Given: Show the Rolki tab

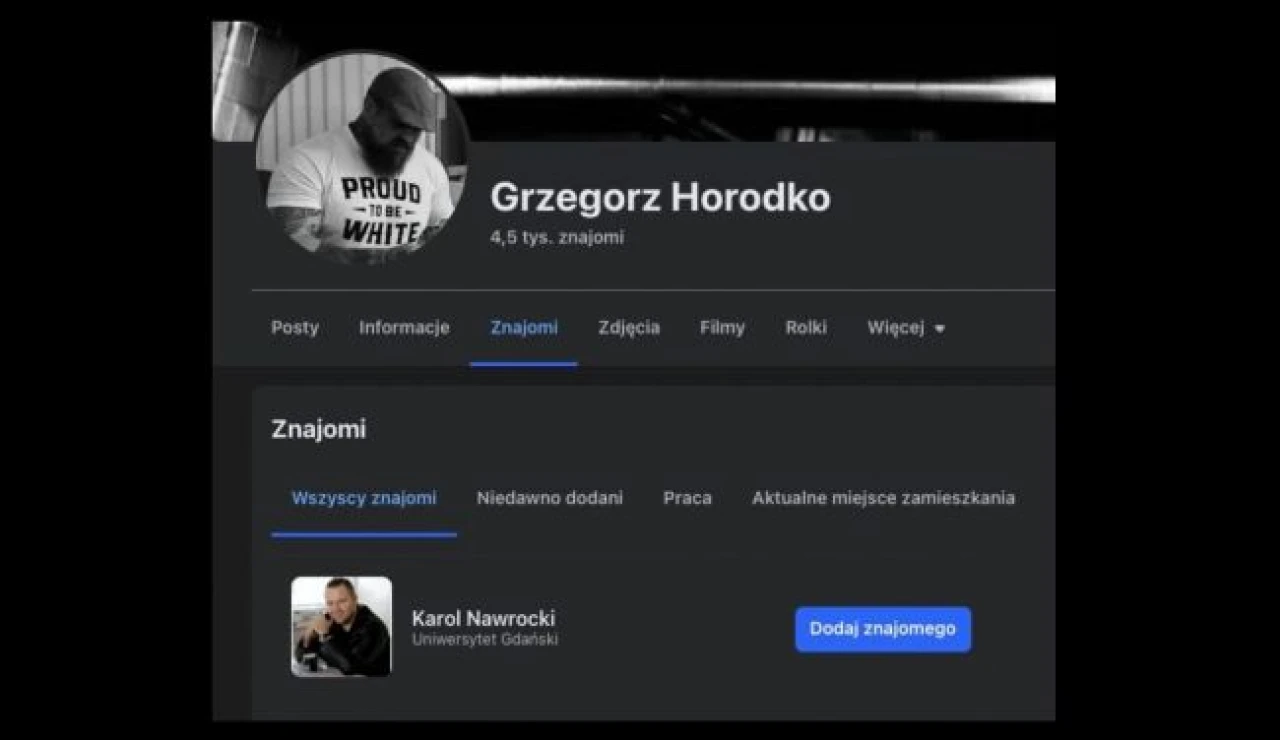Looking at the screenshot, I should 806,328.
